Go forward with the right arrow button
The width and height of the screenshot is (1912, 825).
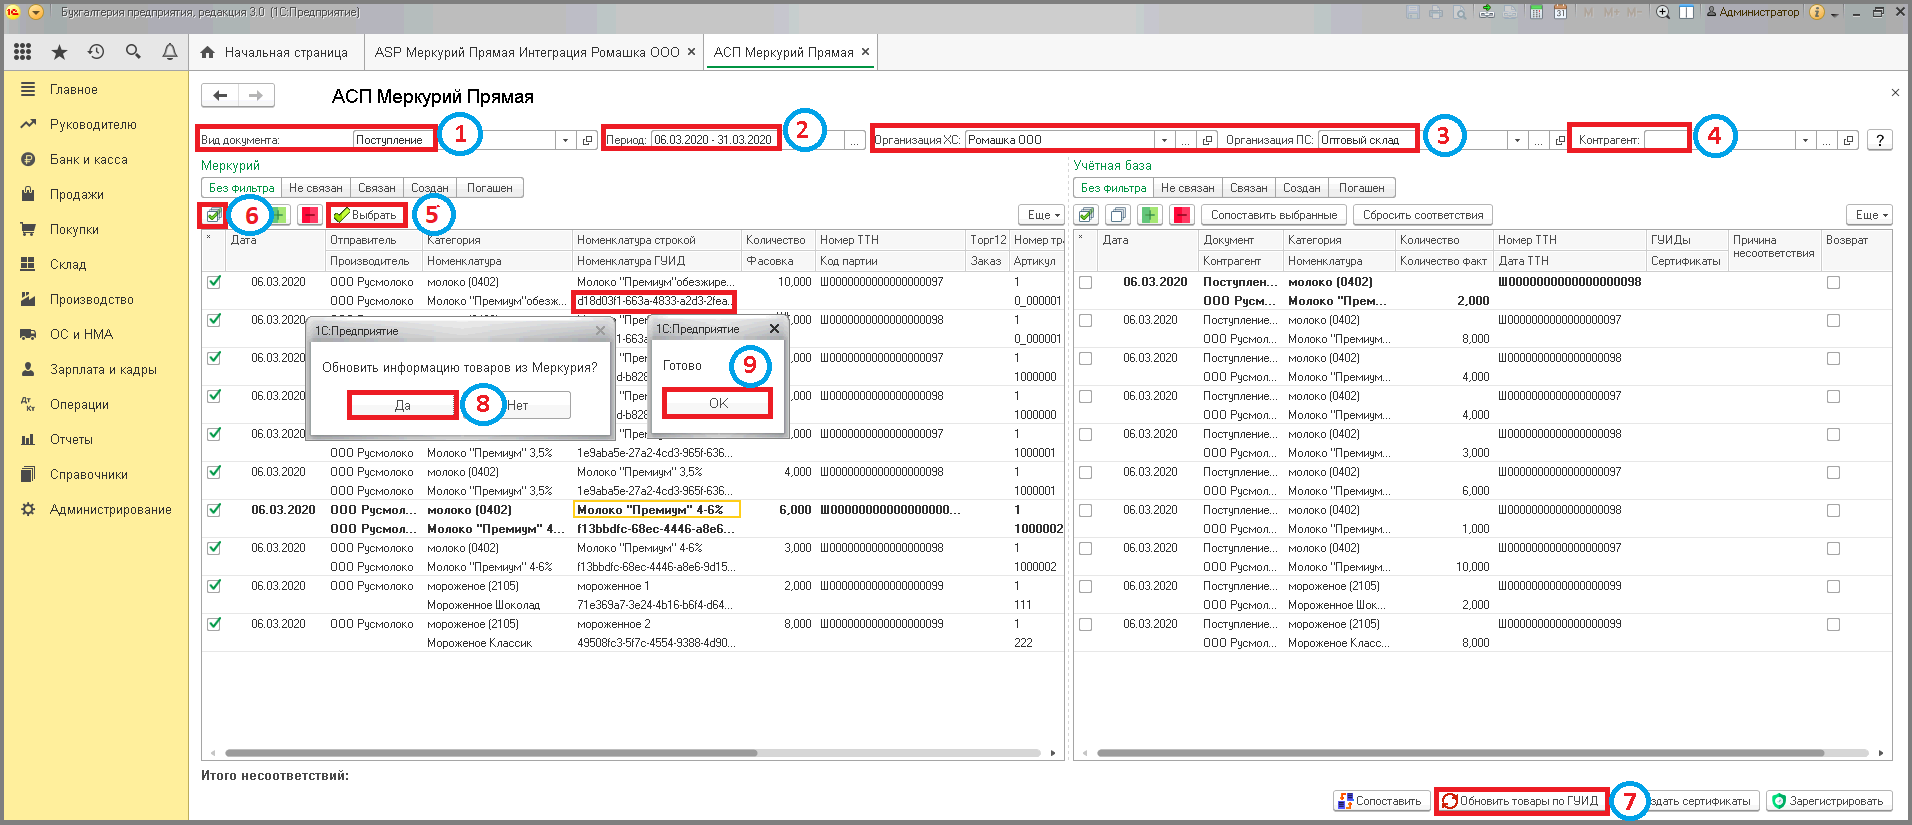click(x=256, y=95)
